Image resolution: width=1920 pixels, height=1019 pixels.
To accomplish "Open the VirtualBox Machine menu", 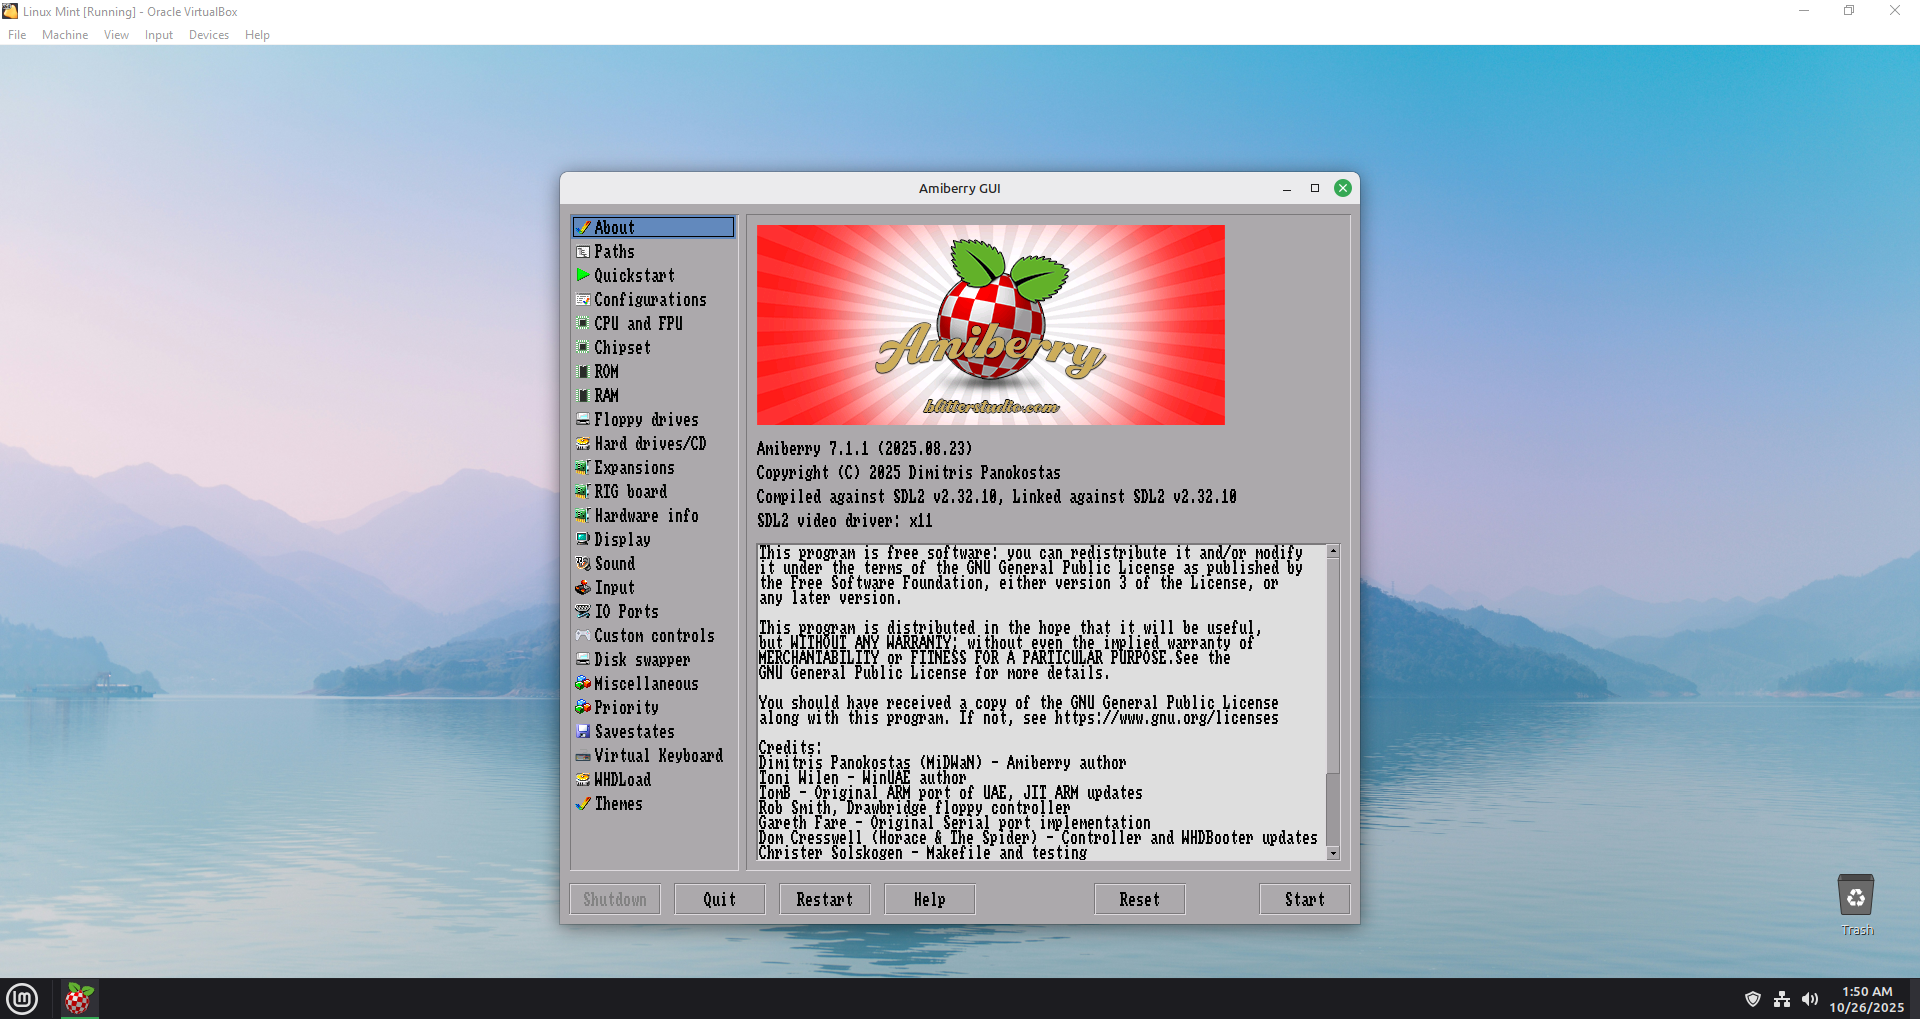I will tap(65, 35).
